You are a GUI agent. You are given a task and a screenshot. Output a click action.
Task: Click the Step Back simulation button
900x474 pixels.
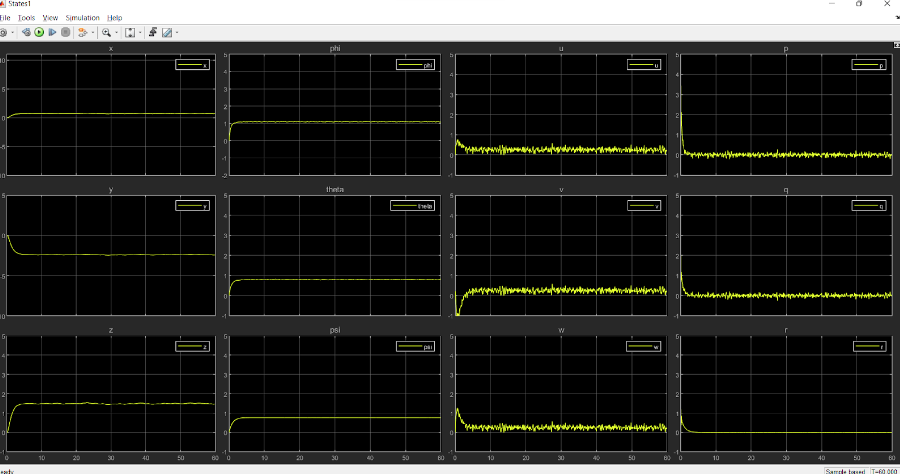click(27, 32)
